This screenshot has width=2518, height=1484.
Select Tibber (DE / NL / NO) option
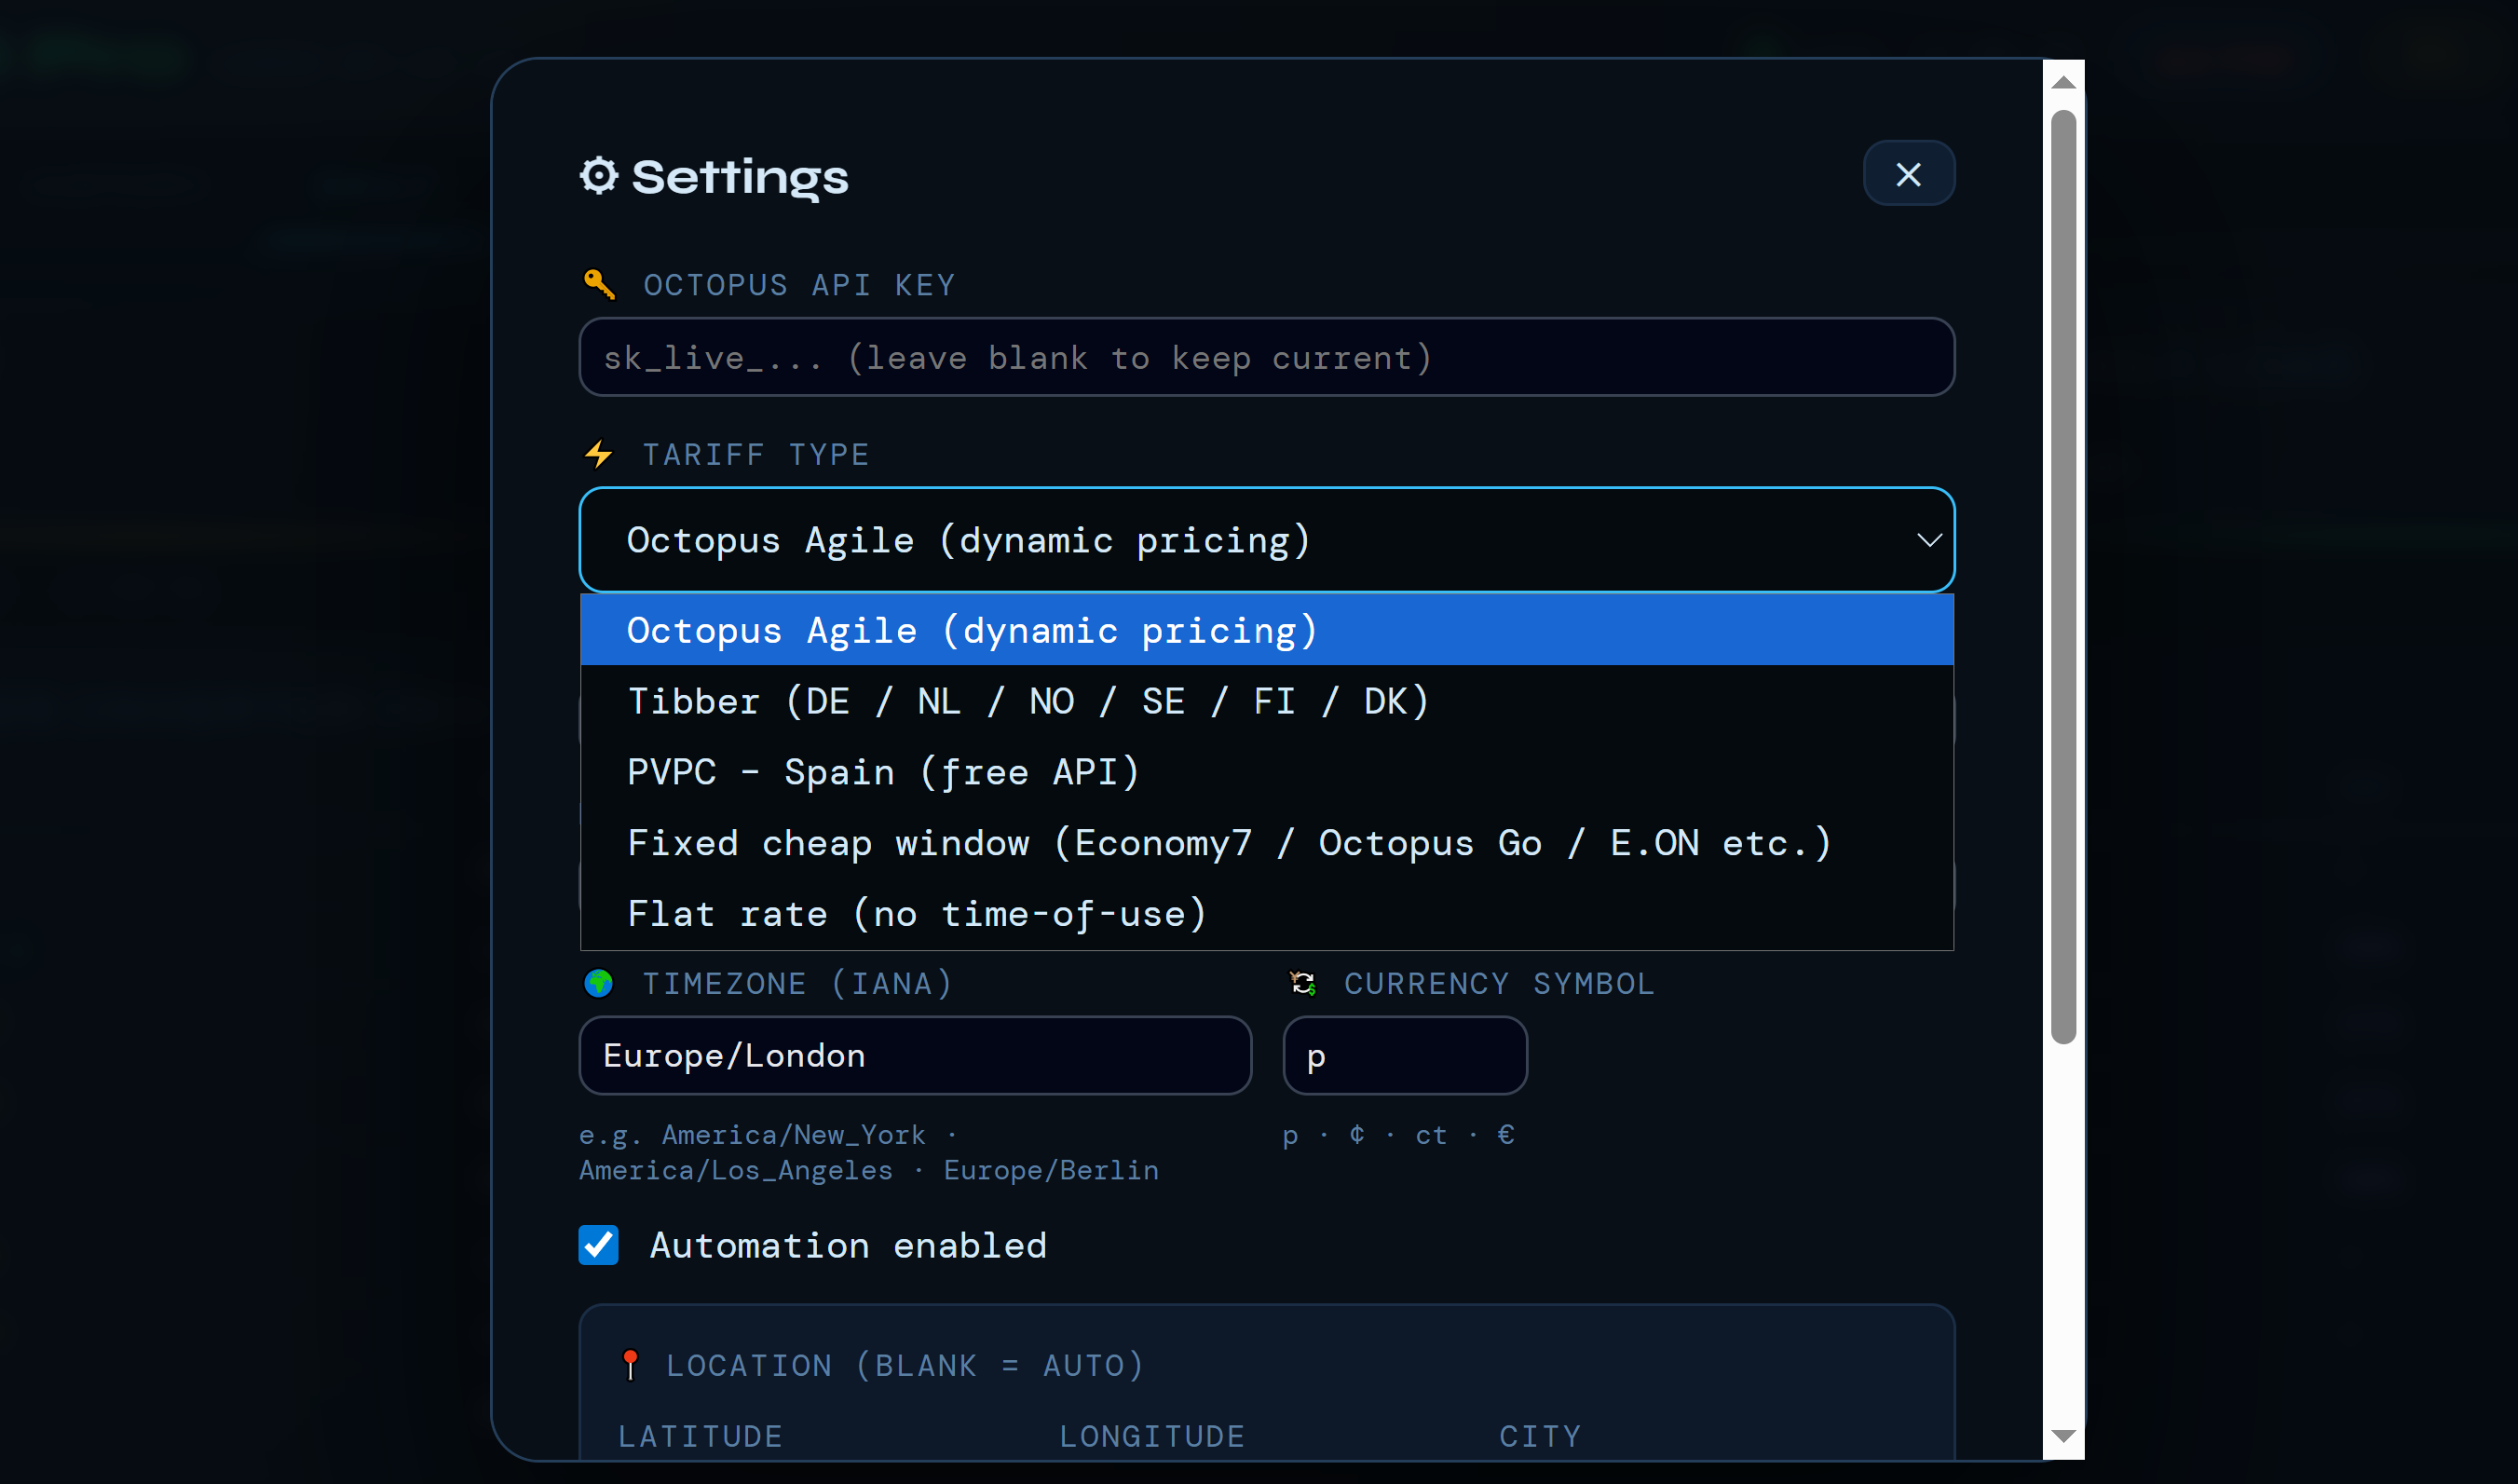coord(1266,701)
